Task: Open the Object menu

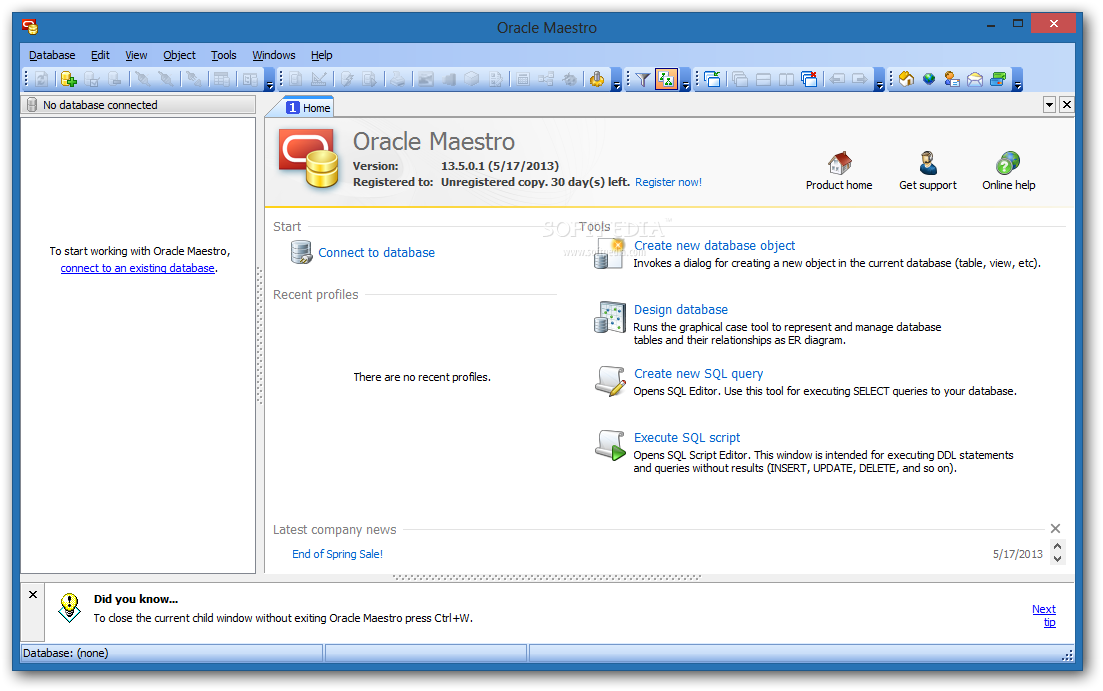Action: coord(179,55)
